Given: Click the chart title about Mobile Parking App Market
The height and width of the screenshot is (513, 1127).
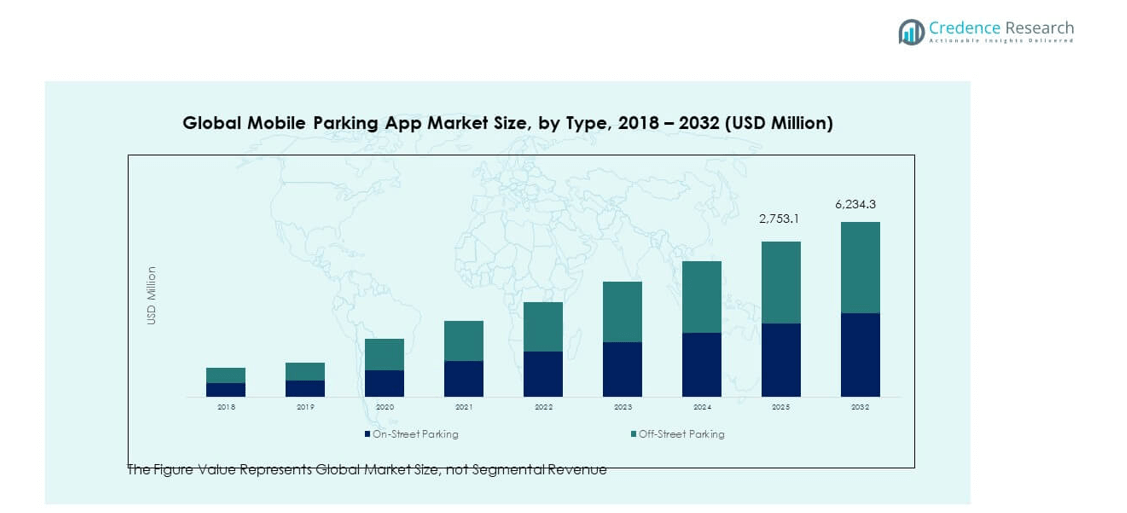Looking at the screenshot, I should tap(507, 123).
